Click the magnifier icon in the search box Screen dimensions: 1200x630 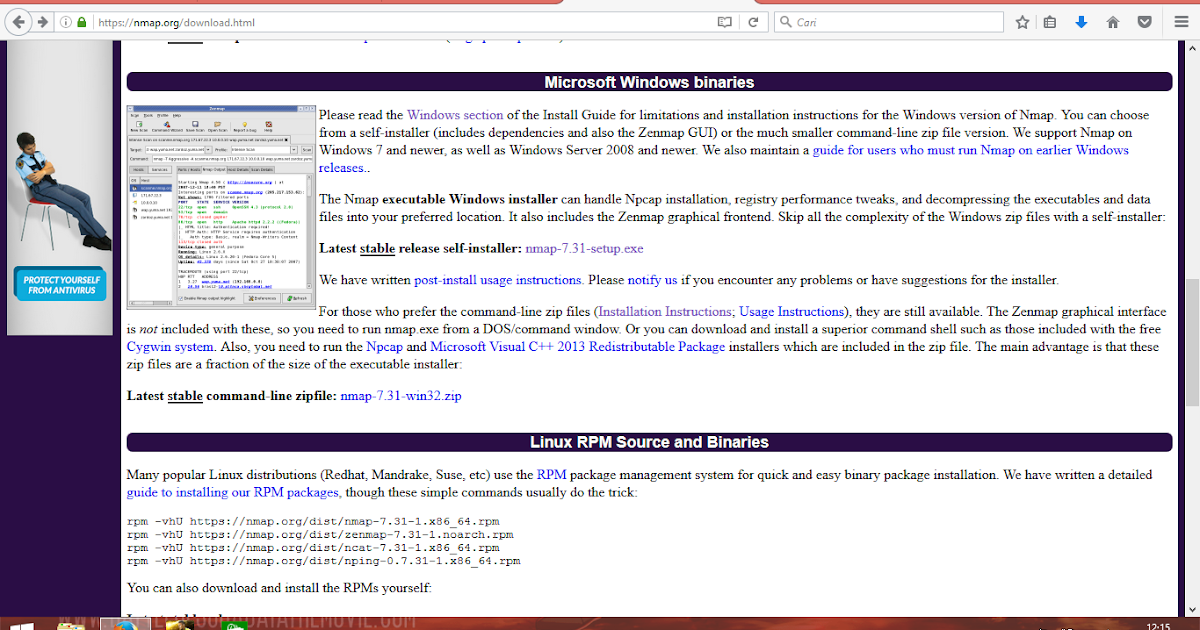point(785,21)
